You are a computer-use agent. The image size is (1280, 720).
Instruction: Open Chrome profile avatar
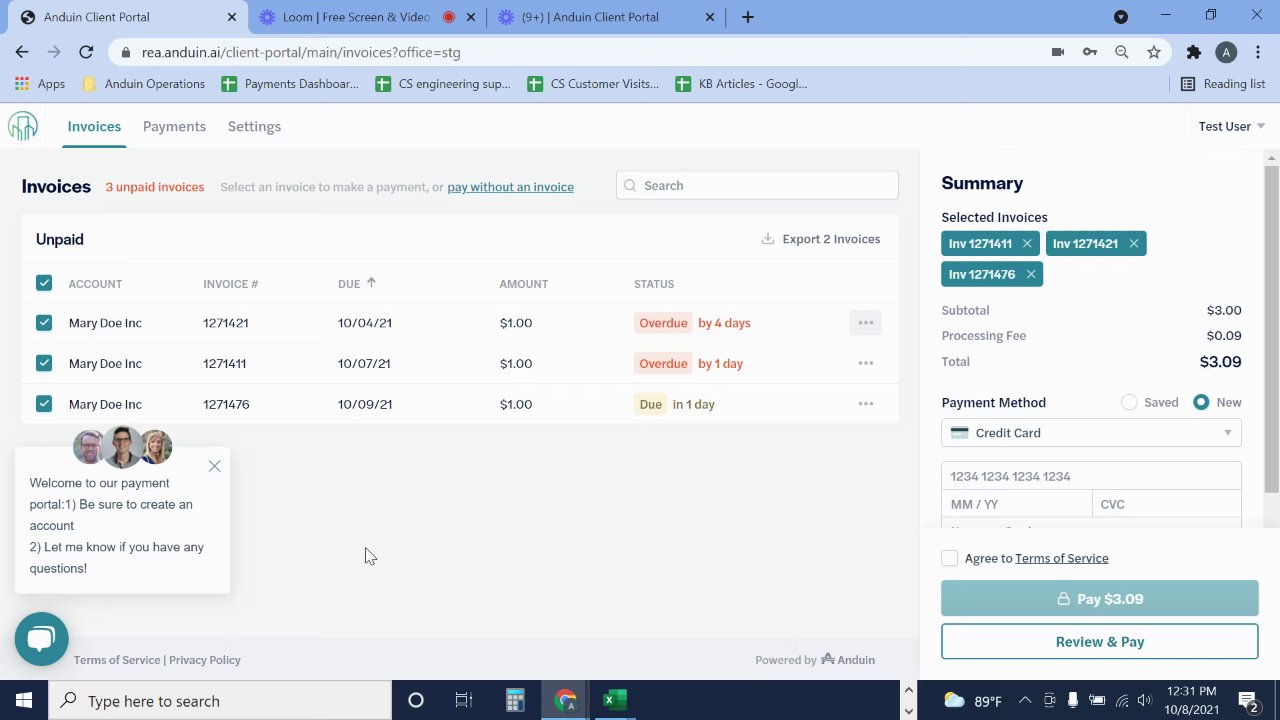coord(1226,52)
